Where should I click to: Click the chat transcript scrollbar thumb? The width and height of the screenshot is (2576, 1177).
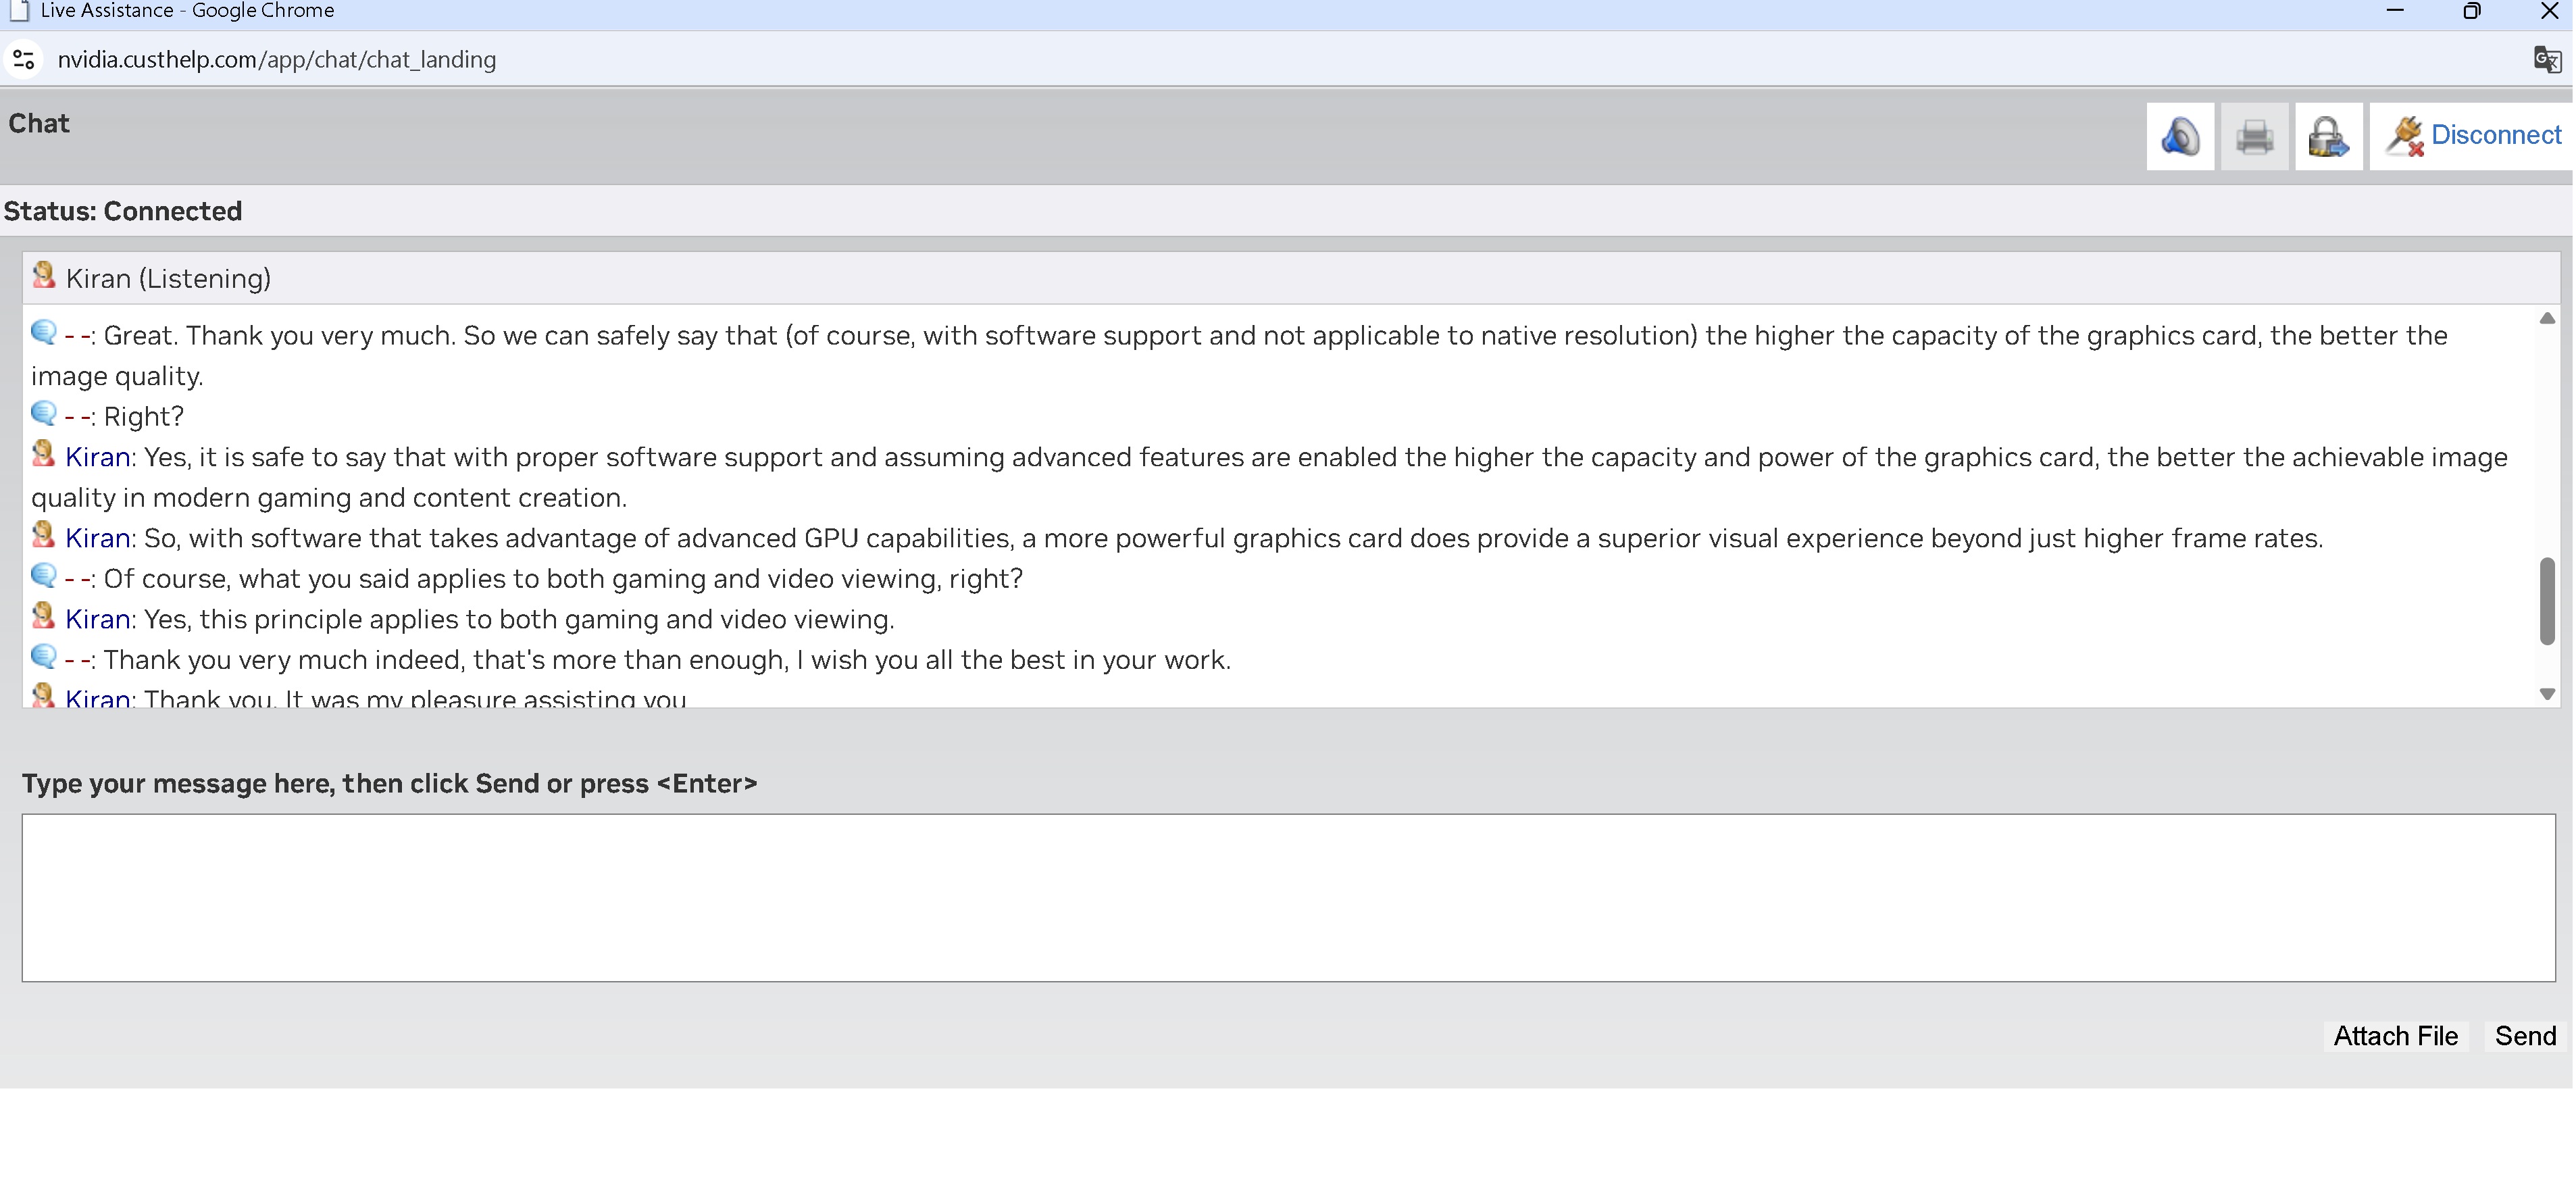click(2546, 601)
